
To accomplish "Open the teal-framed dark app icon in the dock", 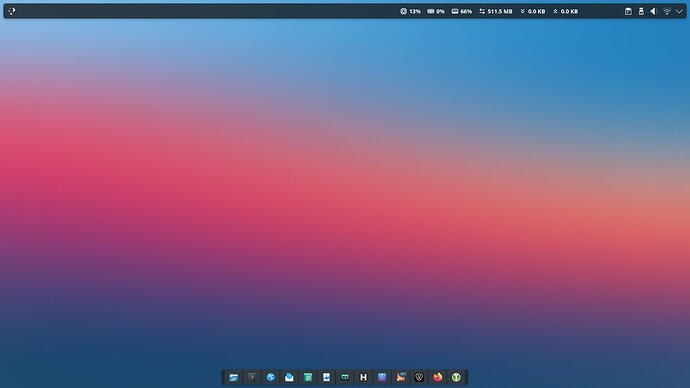I will pos(345,377).
